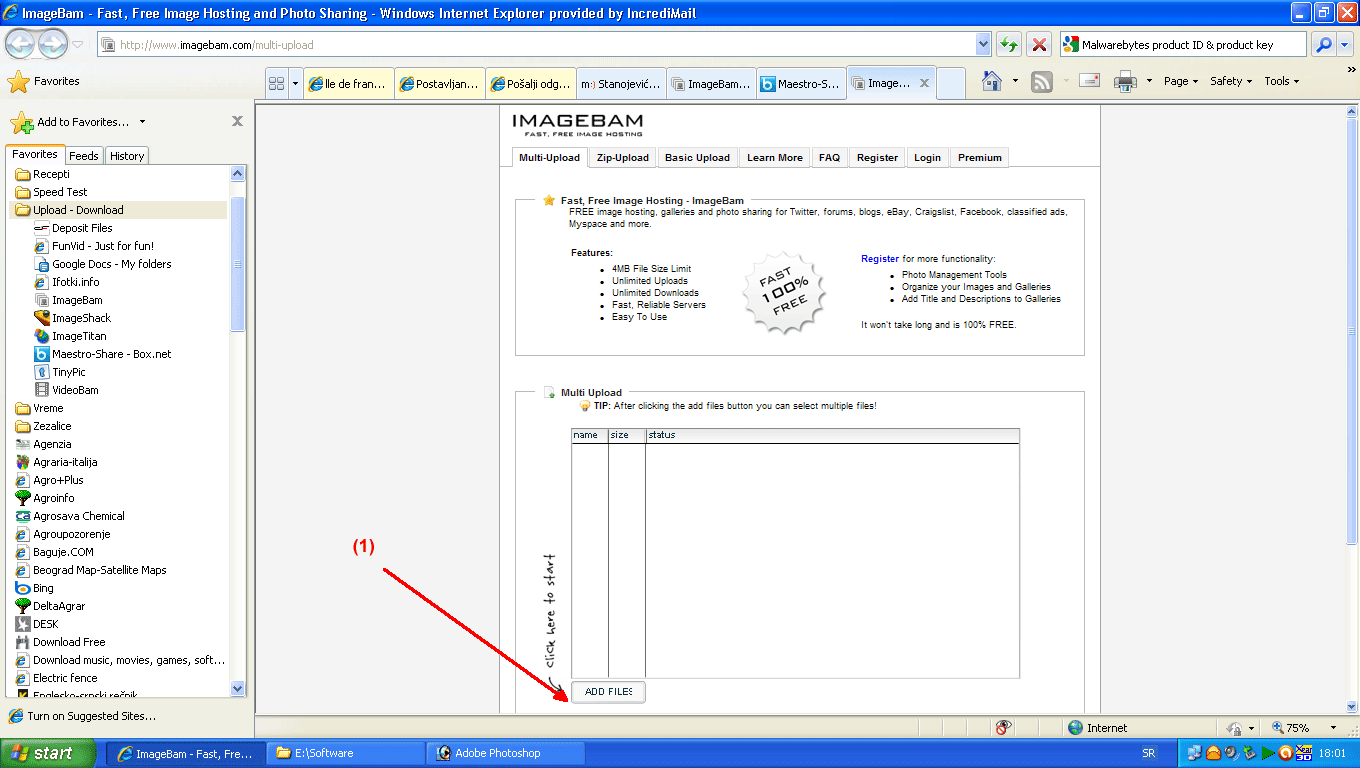The height and width of the screenshot is (768, 1360).
Task: Click the blue Register link in the text
Action: (880, 259)
